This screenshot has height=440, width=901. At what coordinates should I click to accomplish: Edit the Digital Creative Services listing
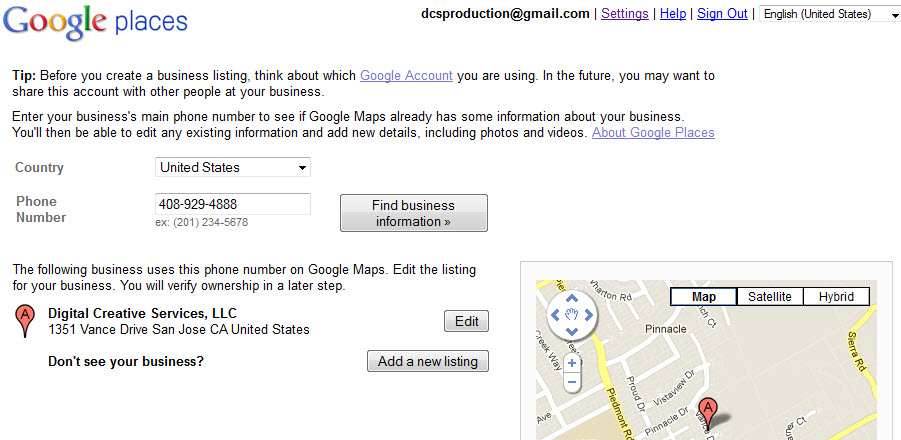point(467,321)
